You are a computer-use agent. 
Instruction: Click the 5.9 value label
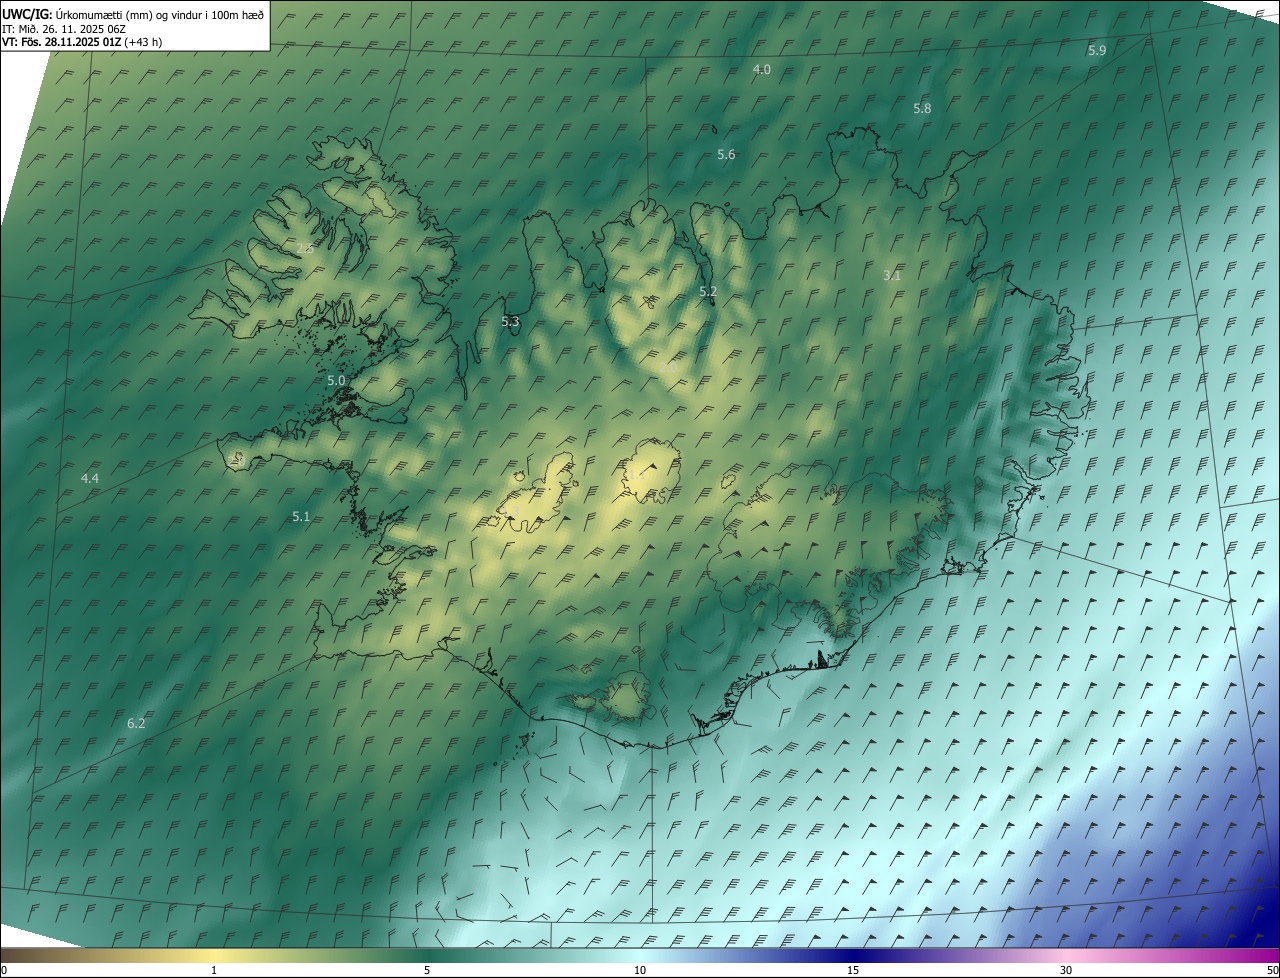click(x=1097, y=50)
